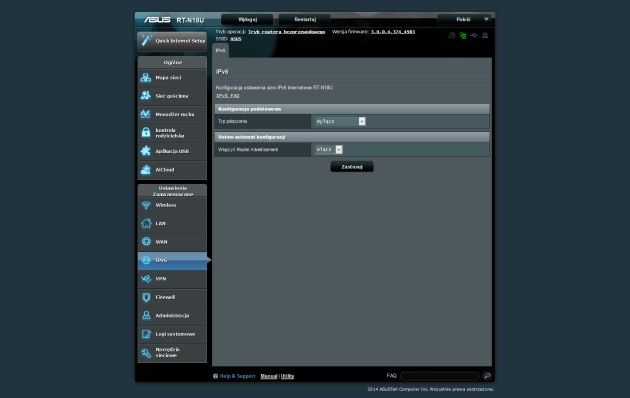Image resolution: width=630 pixels, height=398 pixels.
Task: Open the WAN menu item
Action: tap(172, 242)
